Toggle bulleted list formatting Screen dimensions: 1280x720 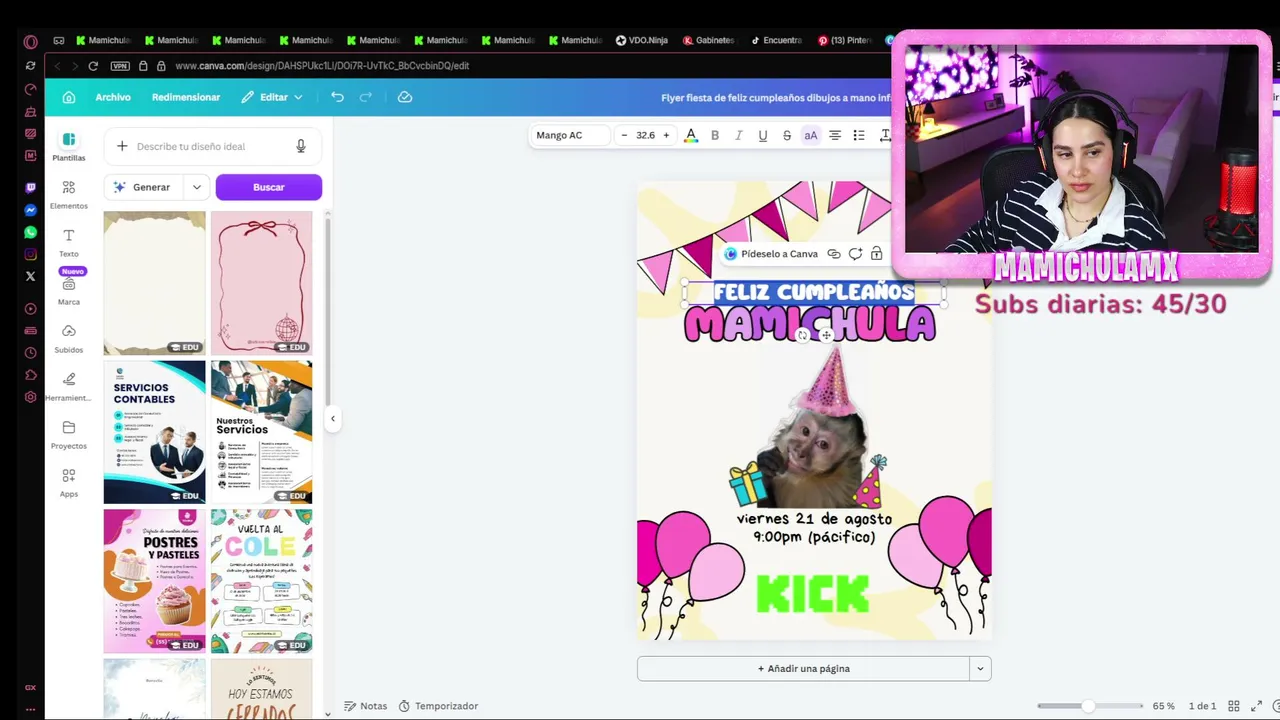[x=859, y=135]
